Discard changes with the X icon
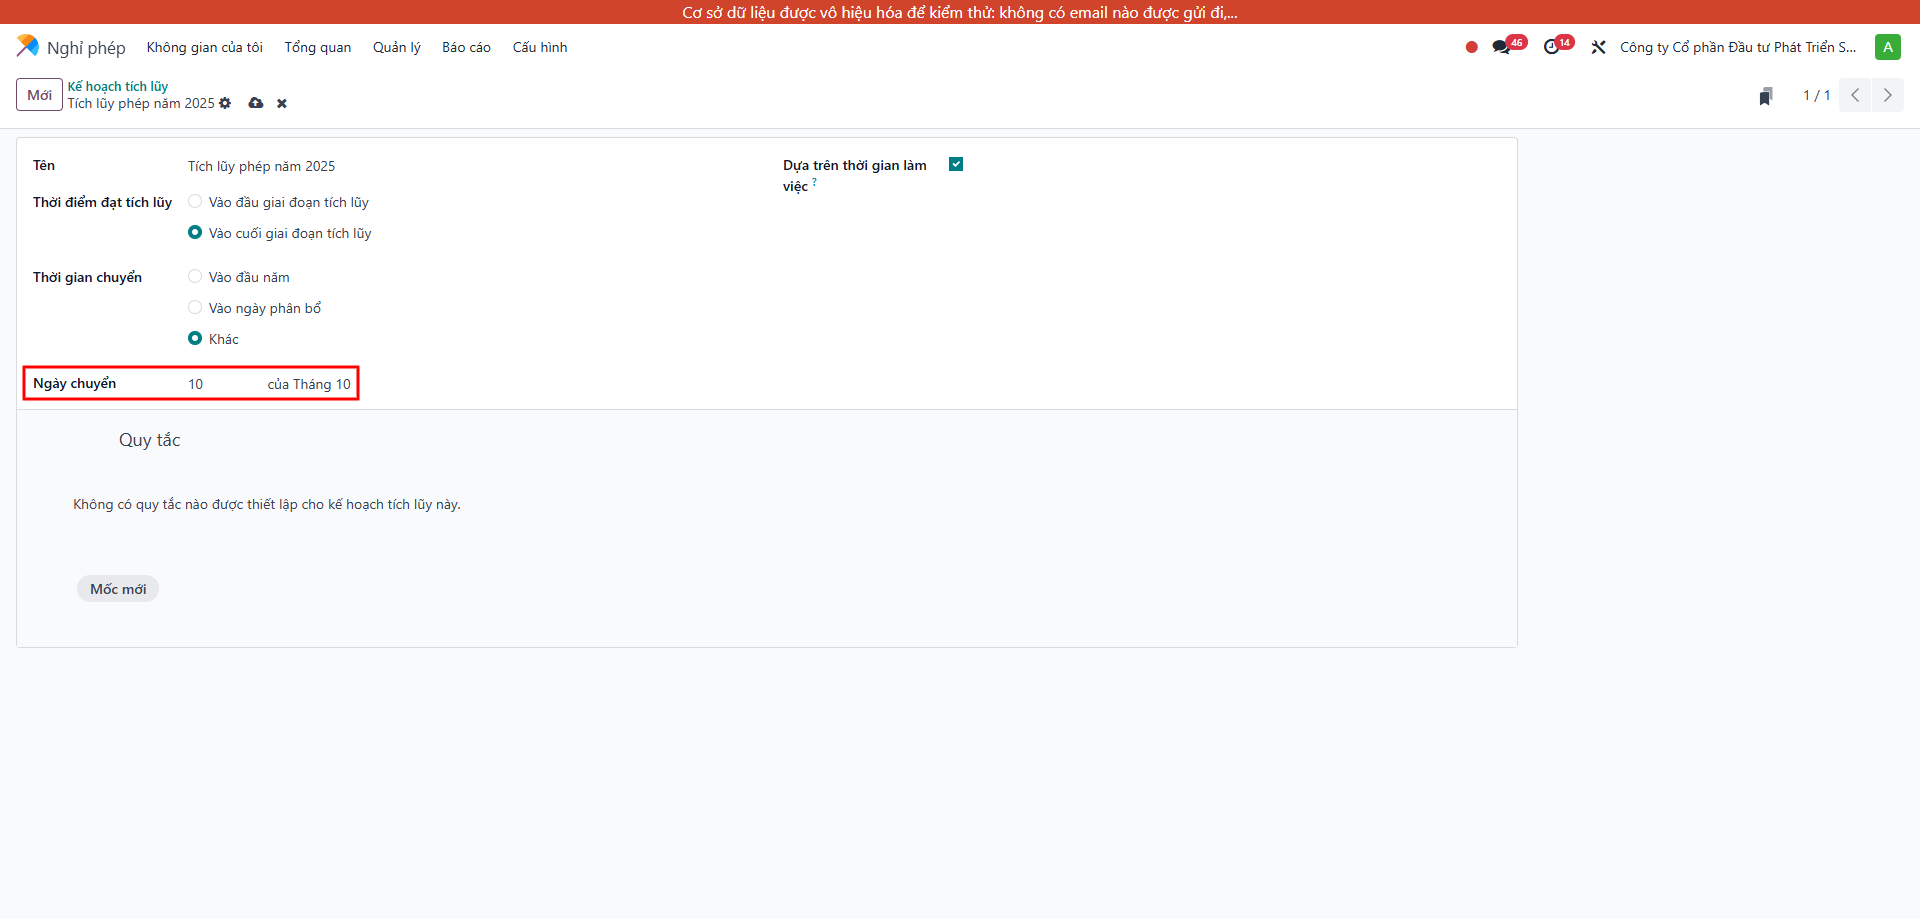Image resolution: width=1920 pixels, height=919 pixels. tap(282, 103)
